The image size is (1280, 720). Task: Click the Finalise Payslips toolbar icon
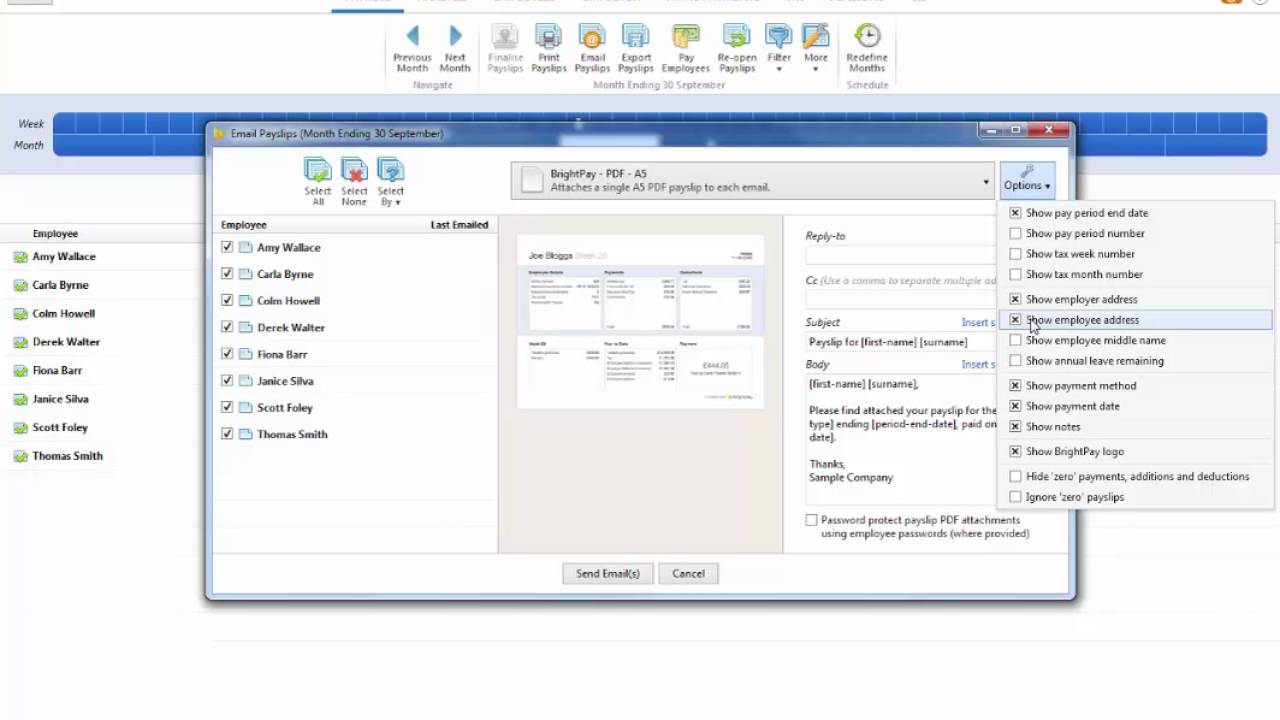[x=505, y=49]
